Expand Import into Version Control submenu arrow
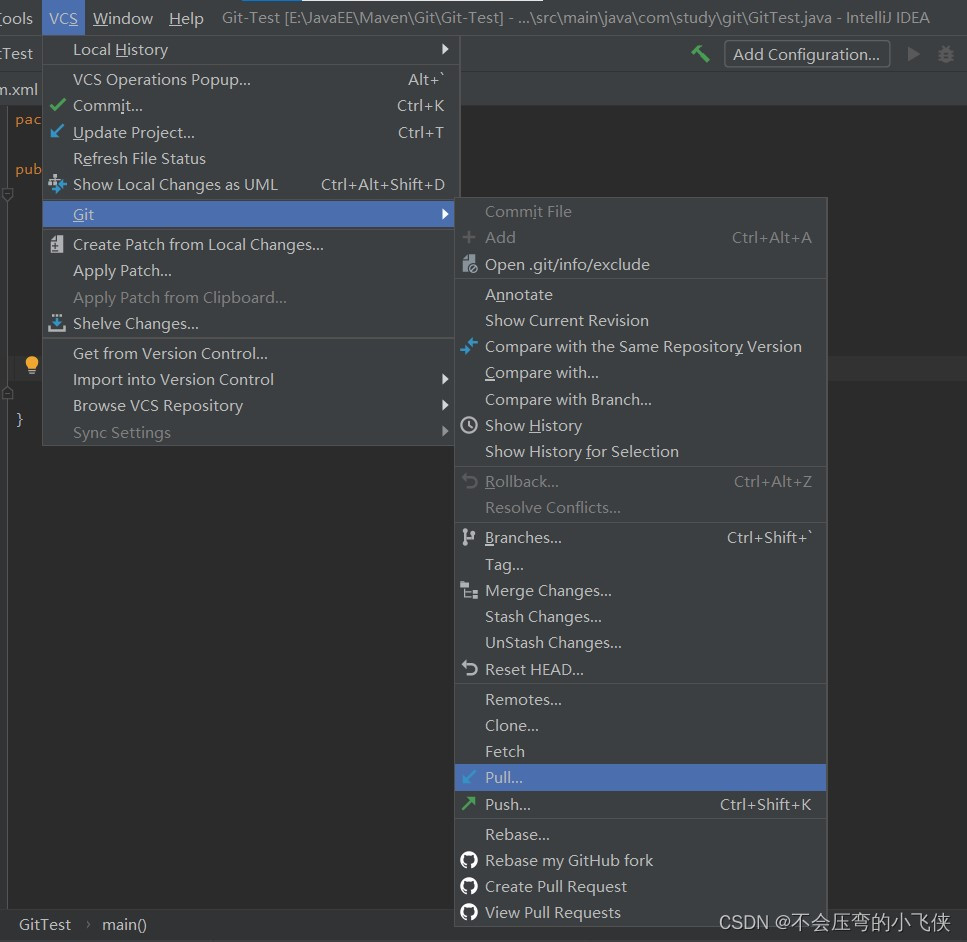Image resolution: width=967 pixels, height=942 pixels. coord(445,379)
